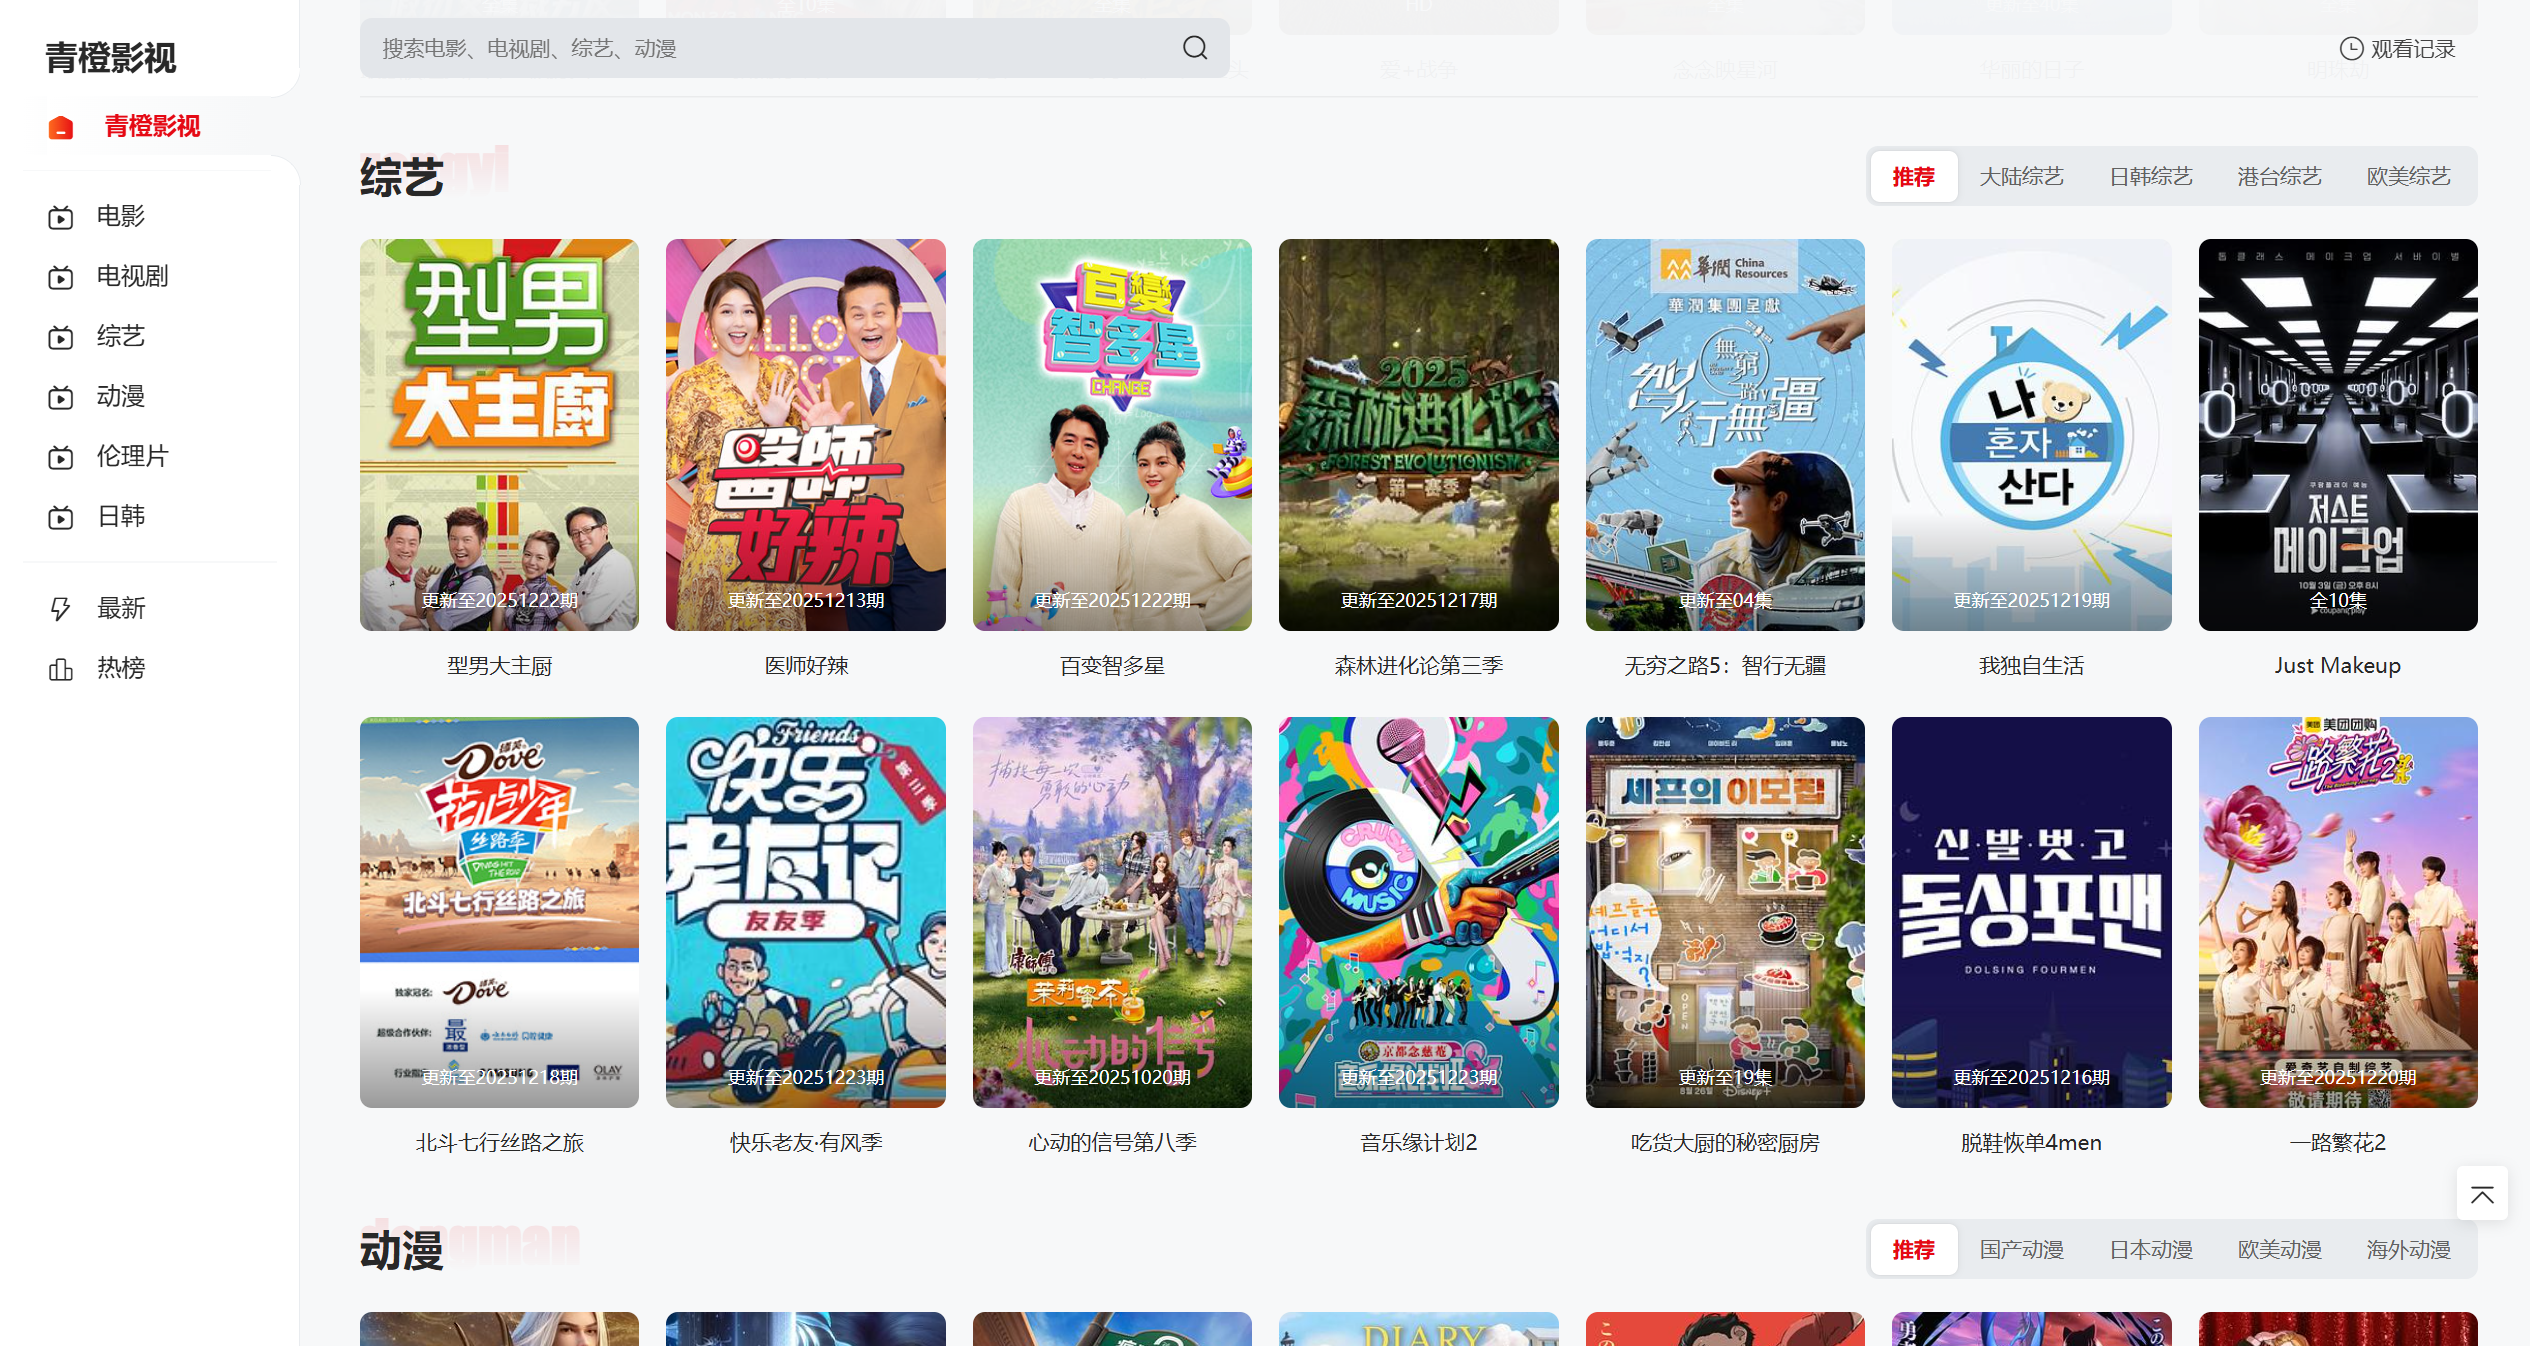Click the 日韩 sidebar icon
2530x1346 pixels.
[x=61, y=517]
